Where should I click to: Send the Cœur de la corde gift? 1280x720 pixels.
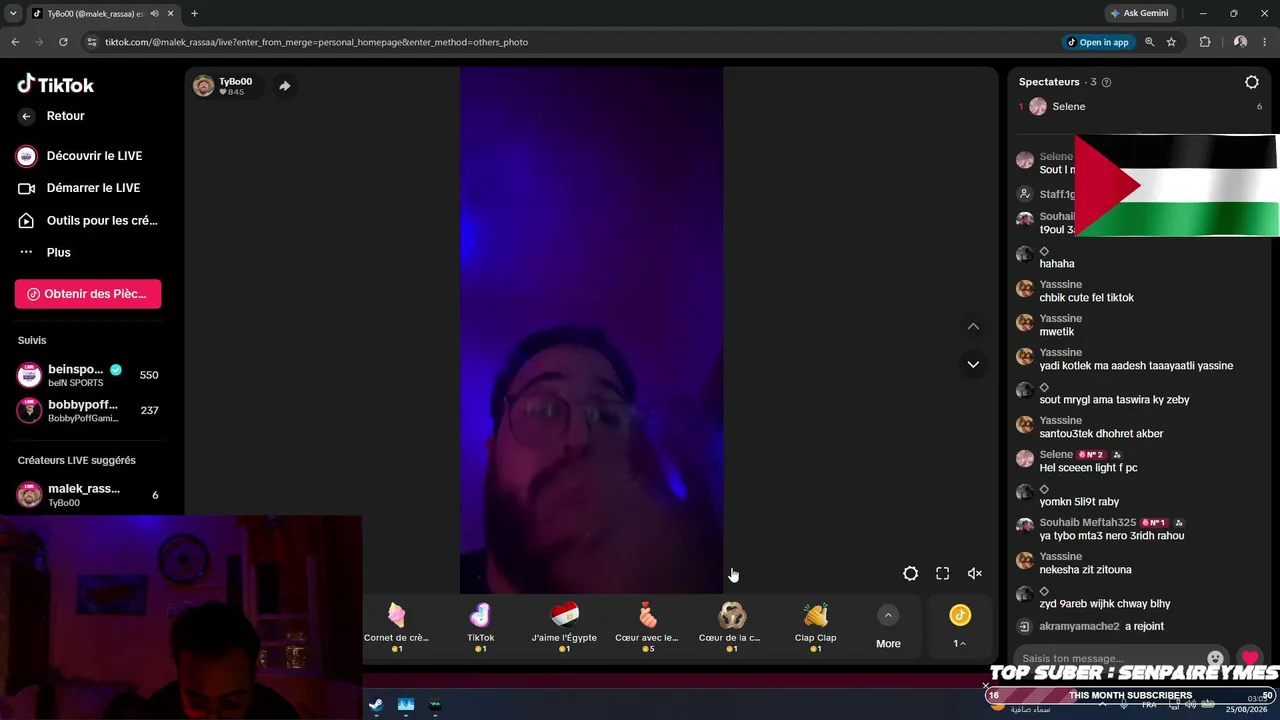731,627
